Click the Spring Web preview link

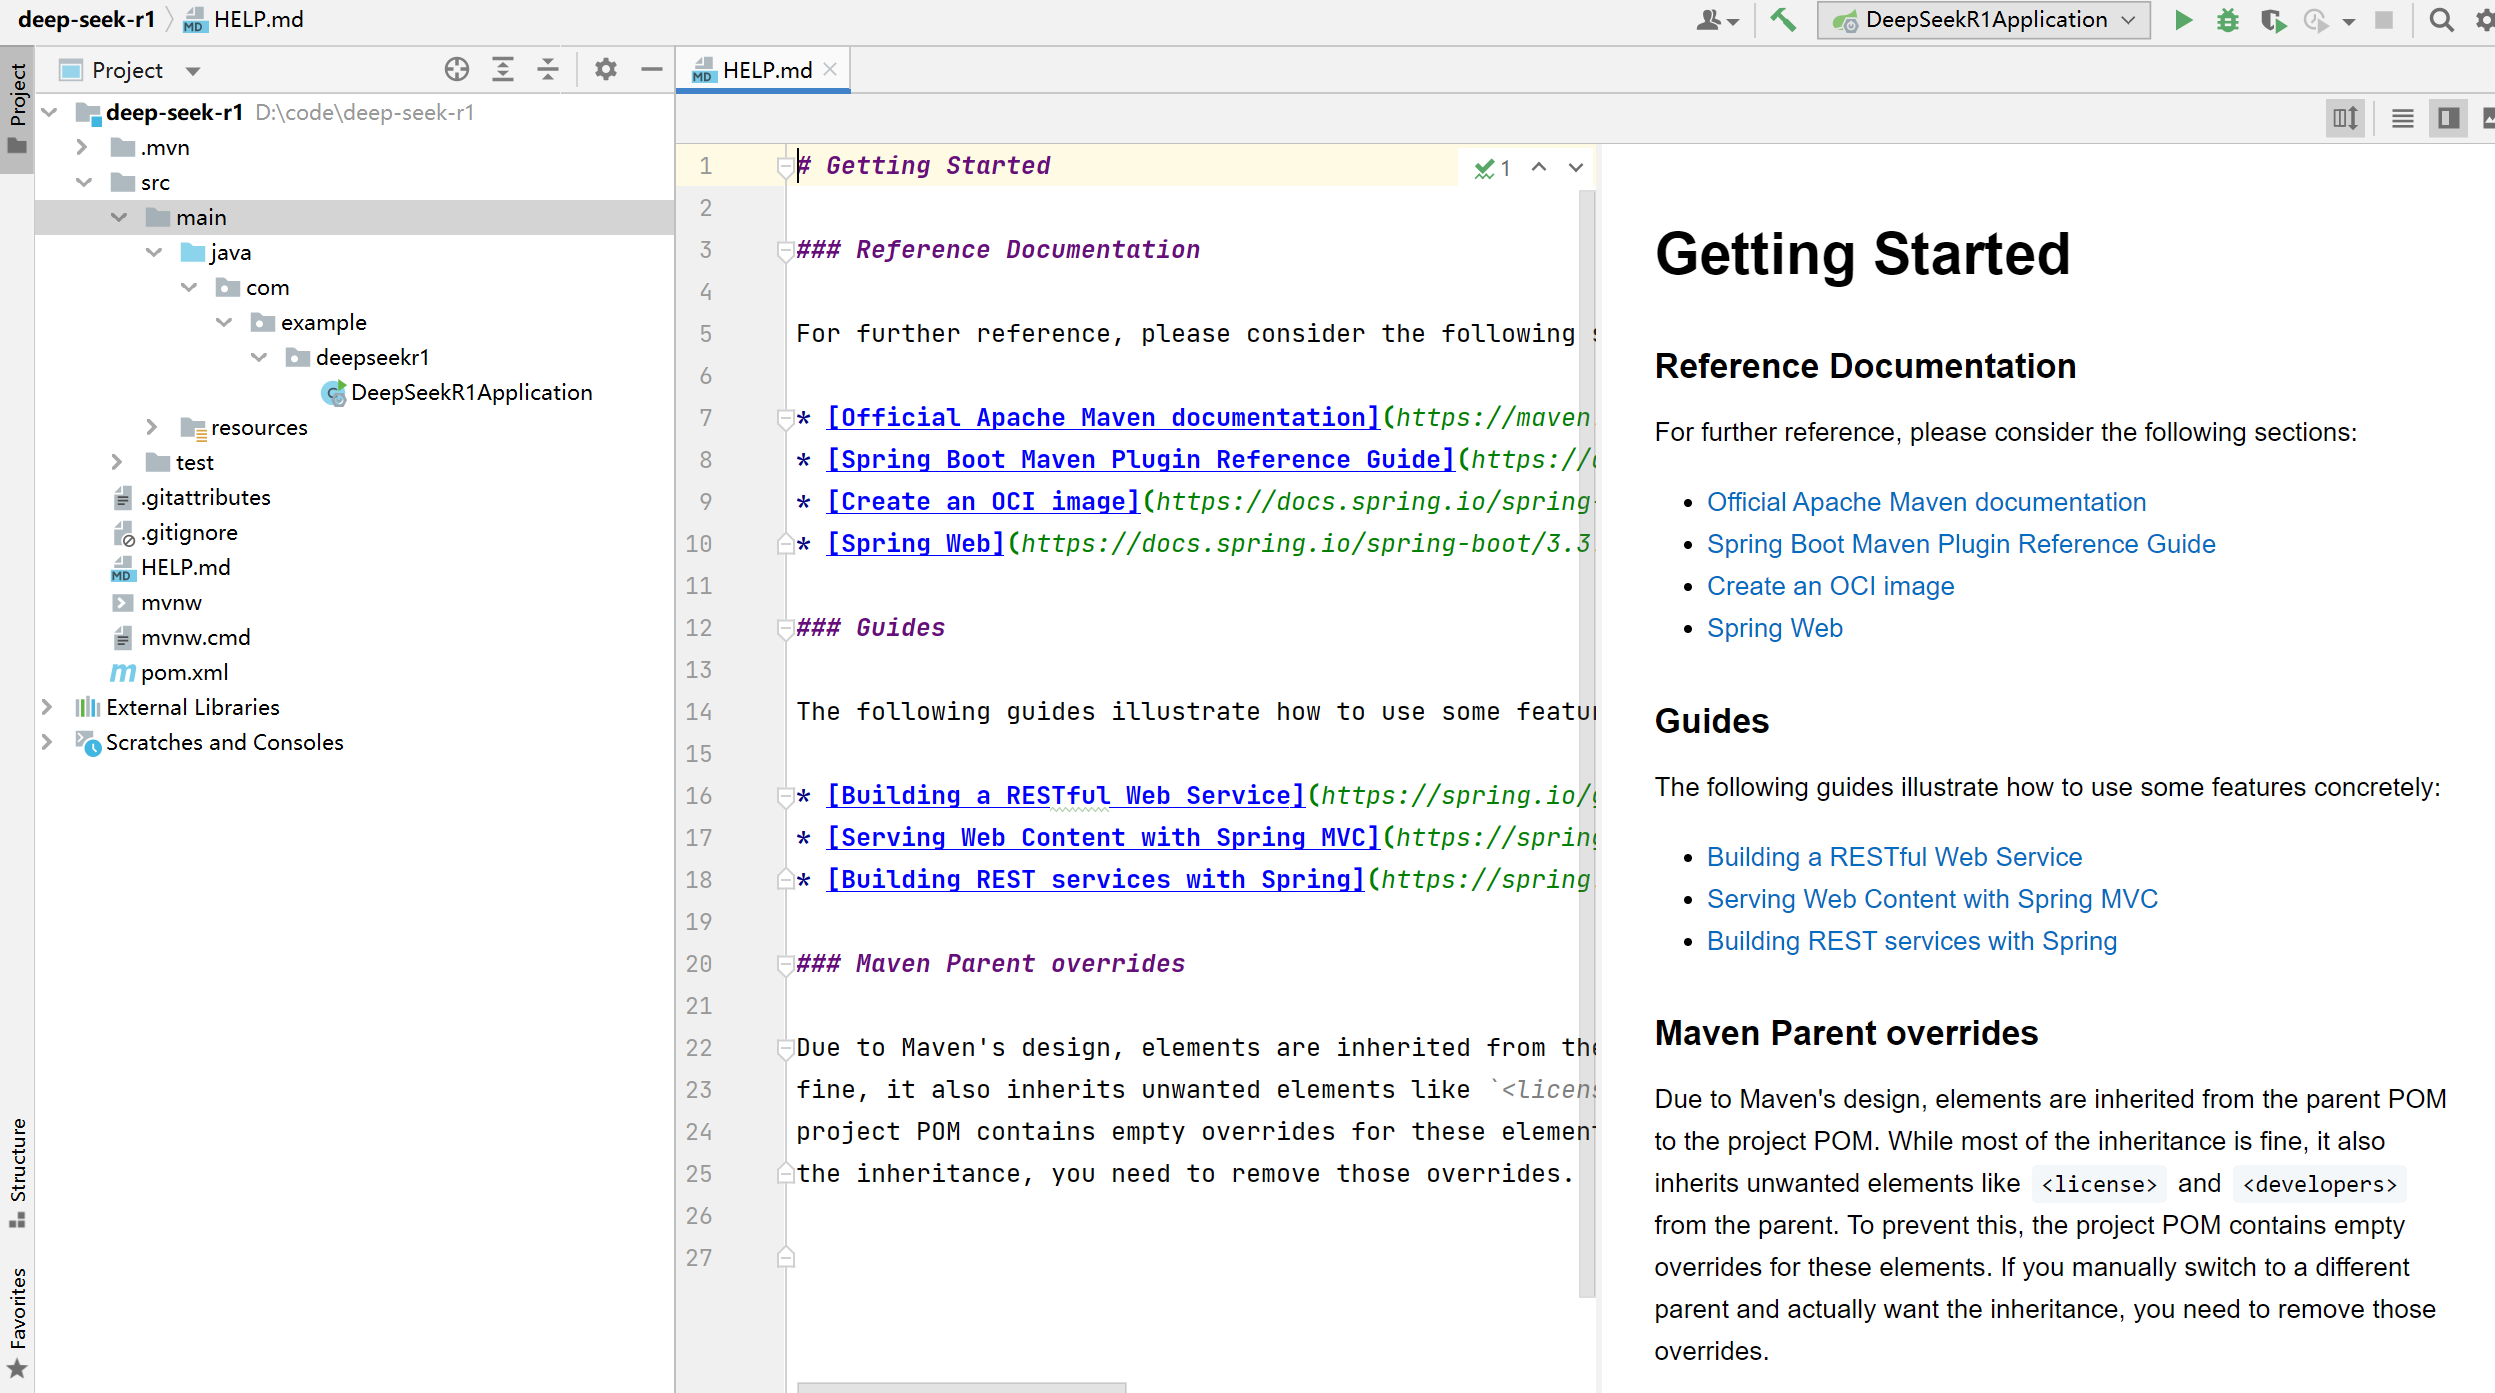point(1774,628)
